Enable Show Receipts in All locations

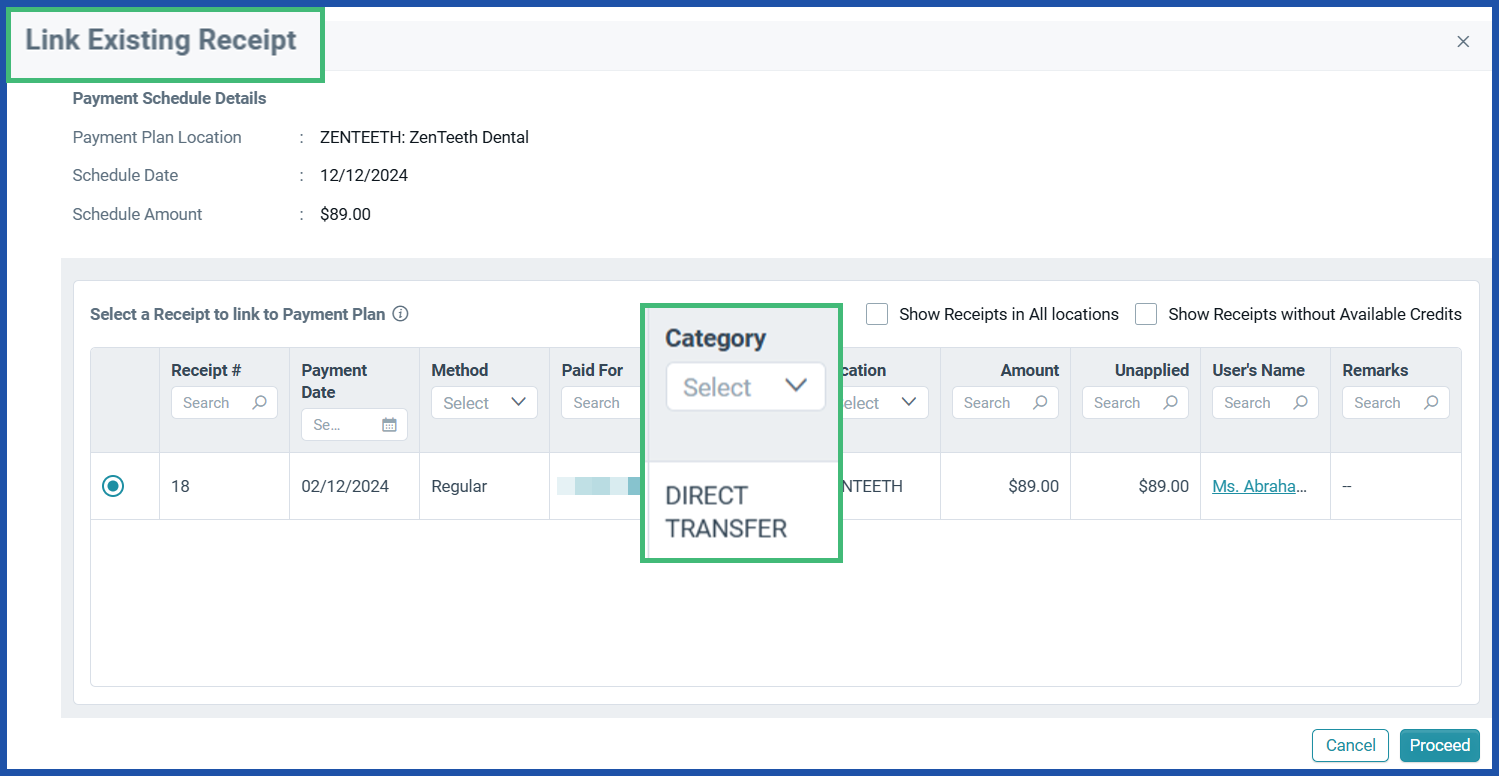[x=877, y=314]
